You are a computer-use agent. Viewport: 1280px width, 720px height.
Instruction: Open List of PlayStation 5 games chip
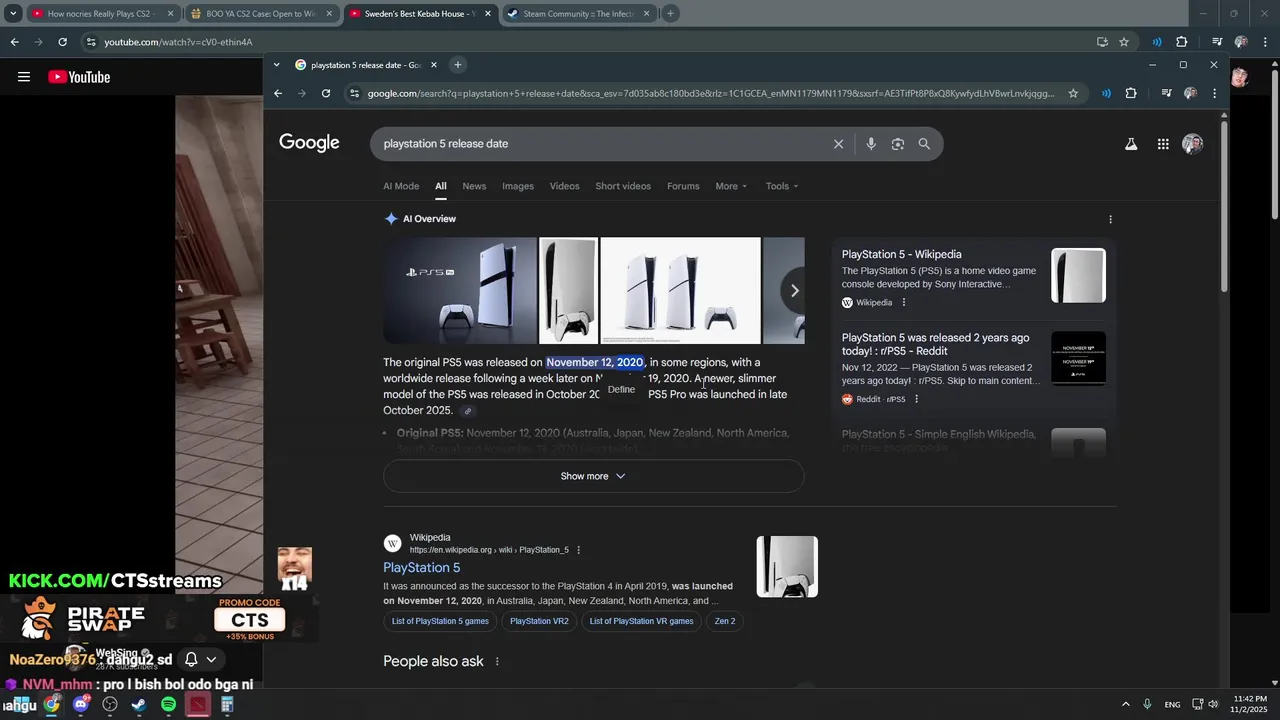tap(440, 621)
